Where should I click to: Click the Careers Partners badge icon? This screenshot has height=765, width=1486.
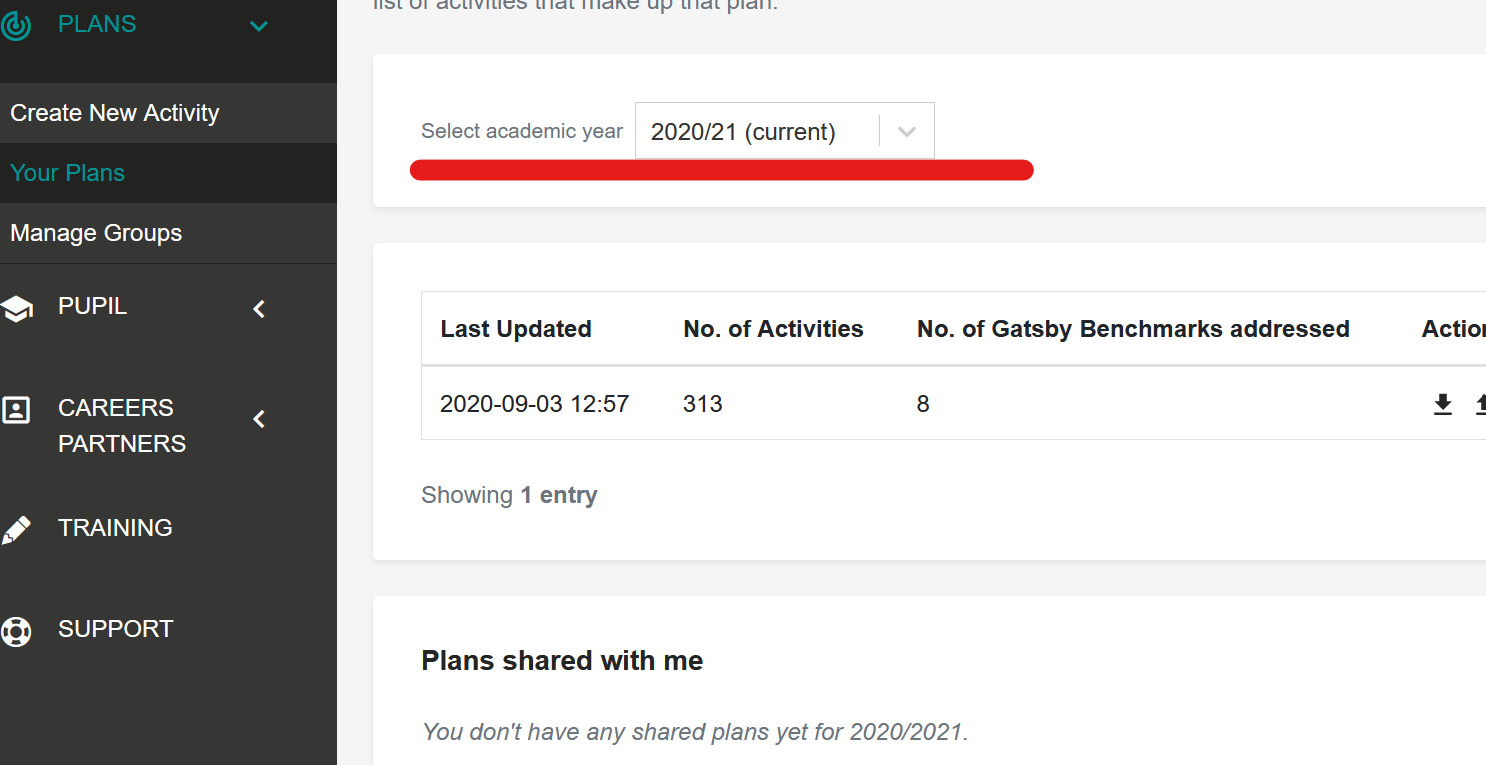(16, 410)
